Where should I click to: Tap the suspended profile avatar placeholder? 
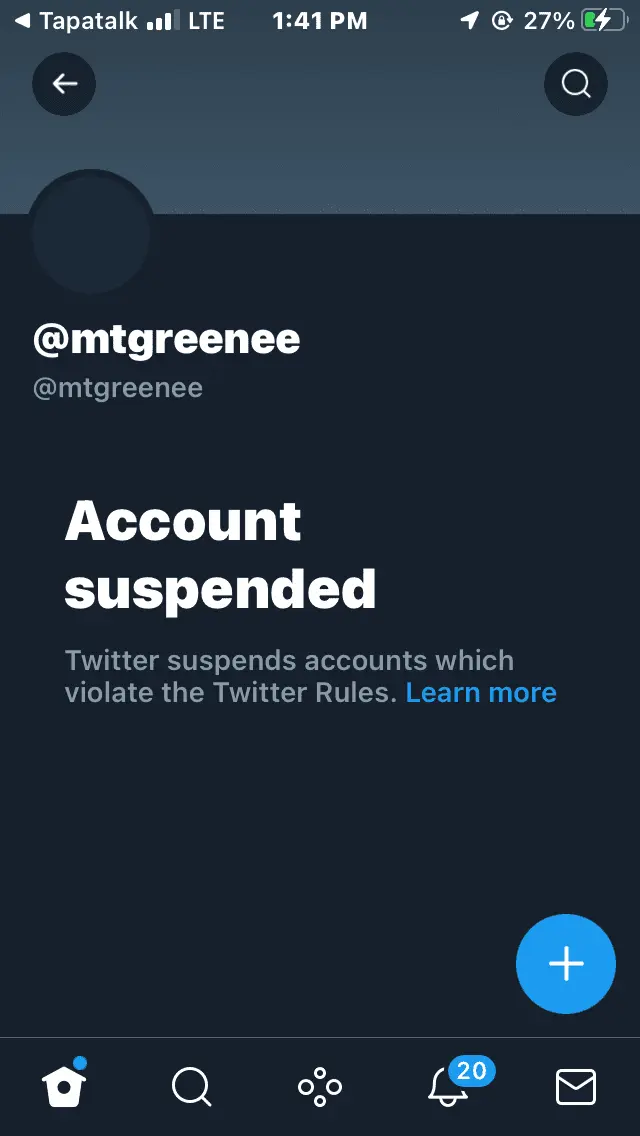(x=91, y=233)
